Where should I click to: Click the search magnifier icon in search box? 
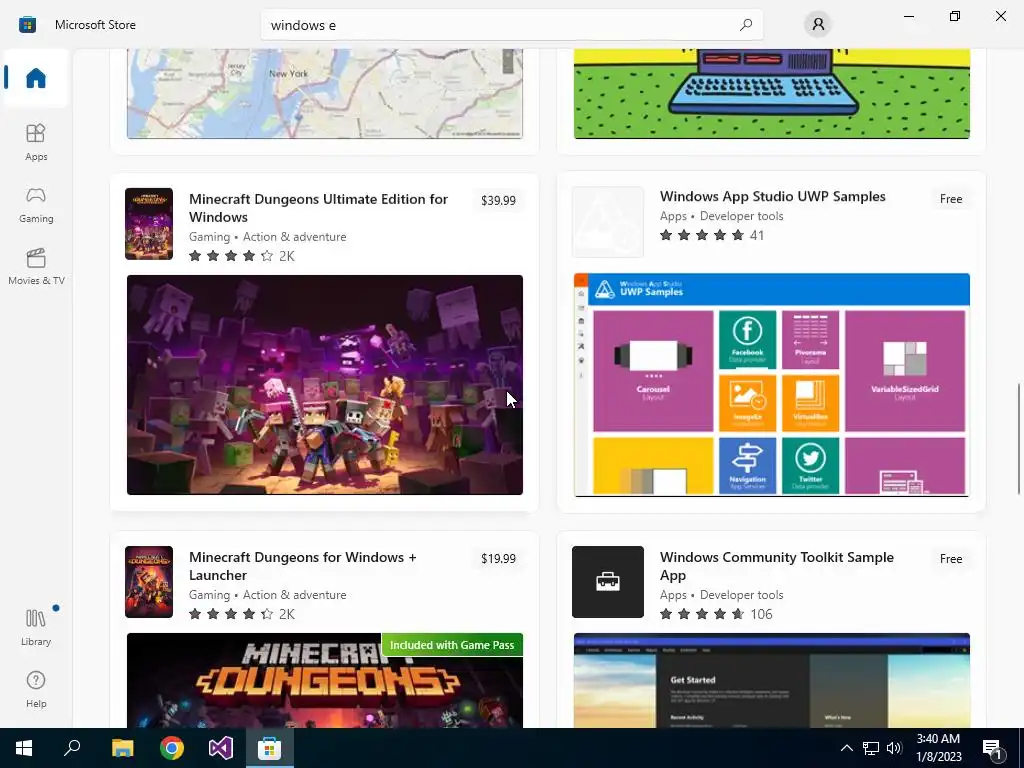pos(746,25)
